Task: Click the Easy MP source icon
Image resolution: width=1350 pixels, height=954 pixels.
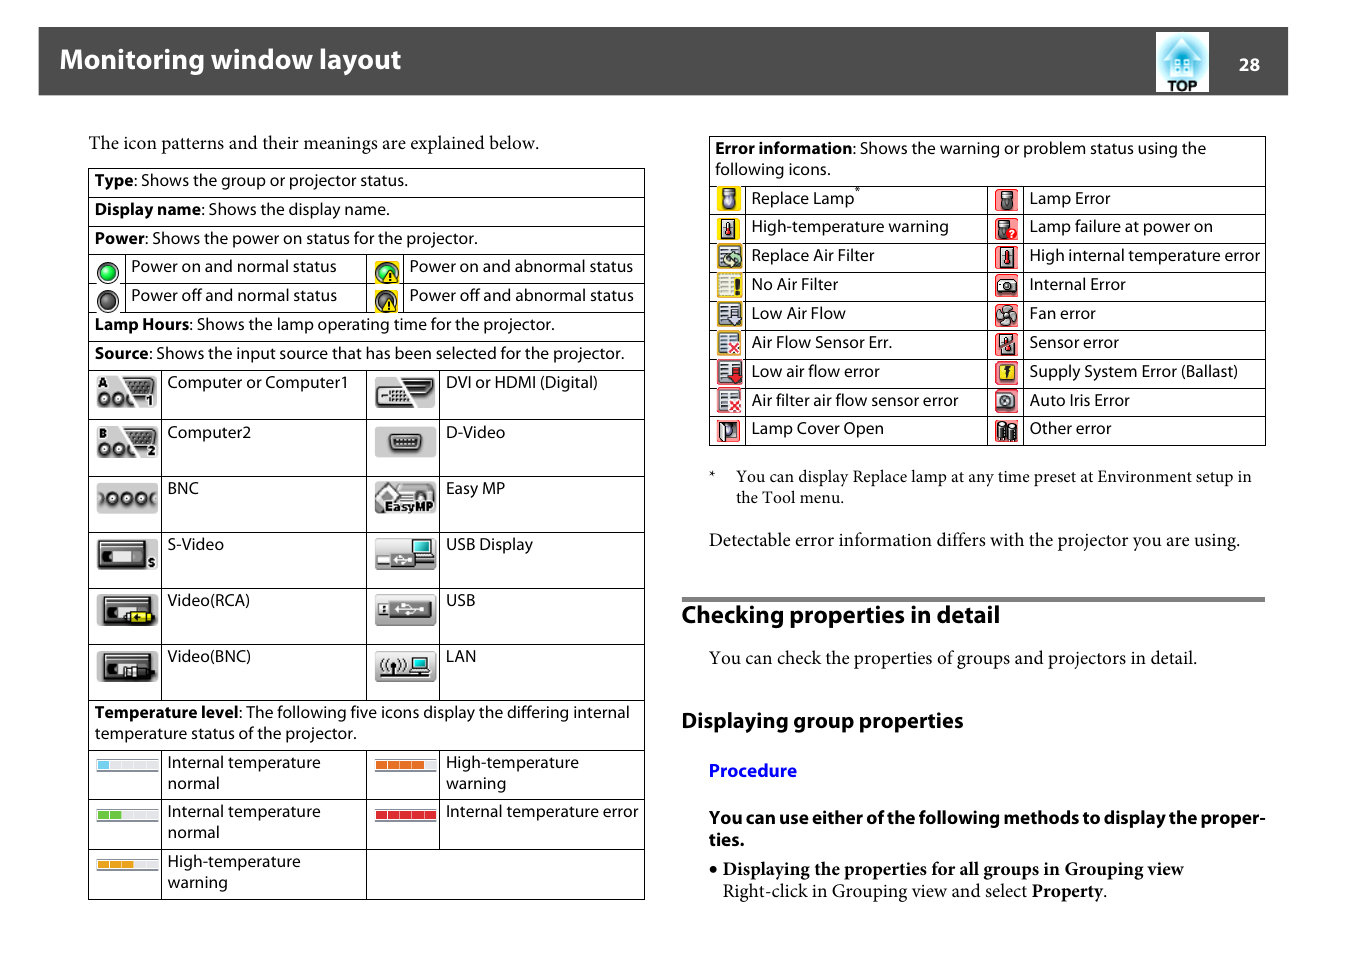Action: point(405,497)
